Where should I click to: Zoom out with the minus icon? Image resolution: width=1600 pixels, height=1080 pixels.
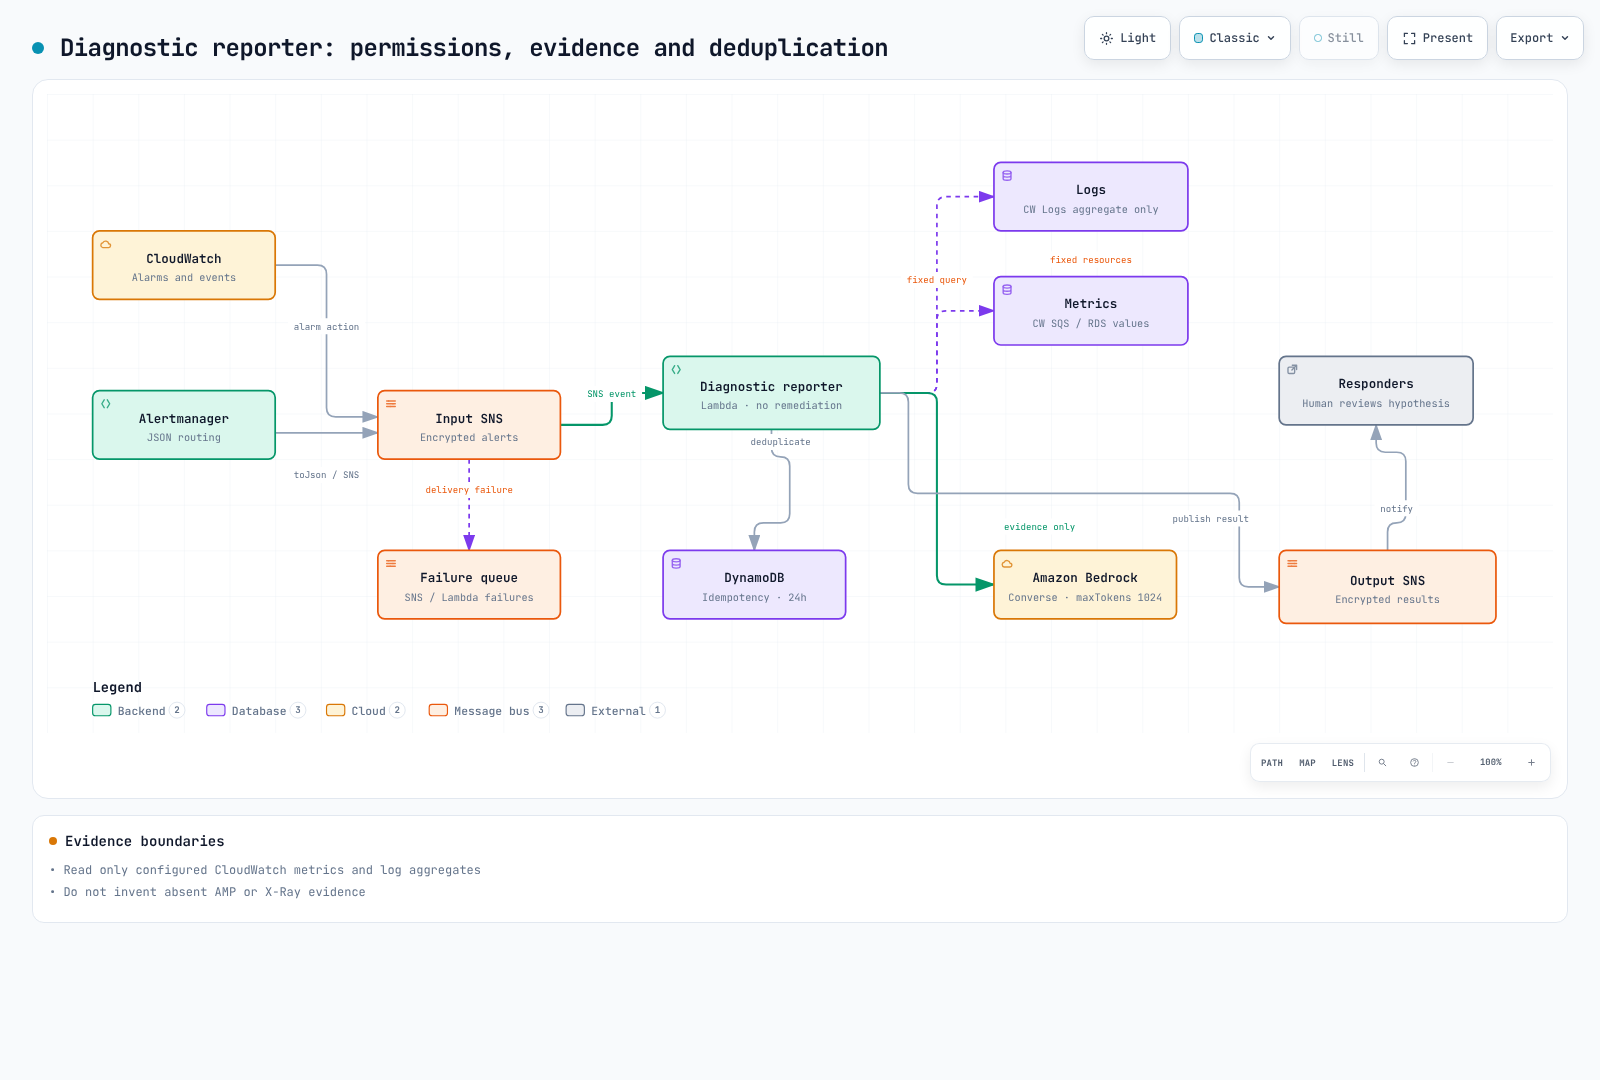pyautogui.click(x=1450, y=763)
